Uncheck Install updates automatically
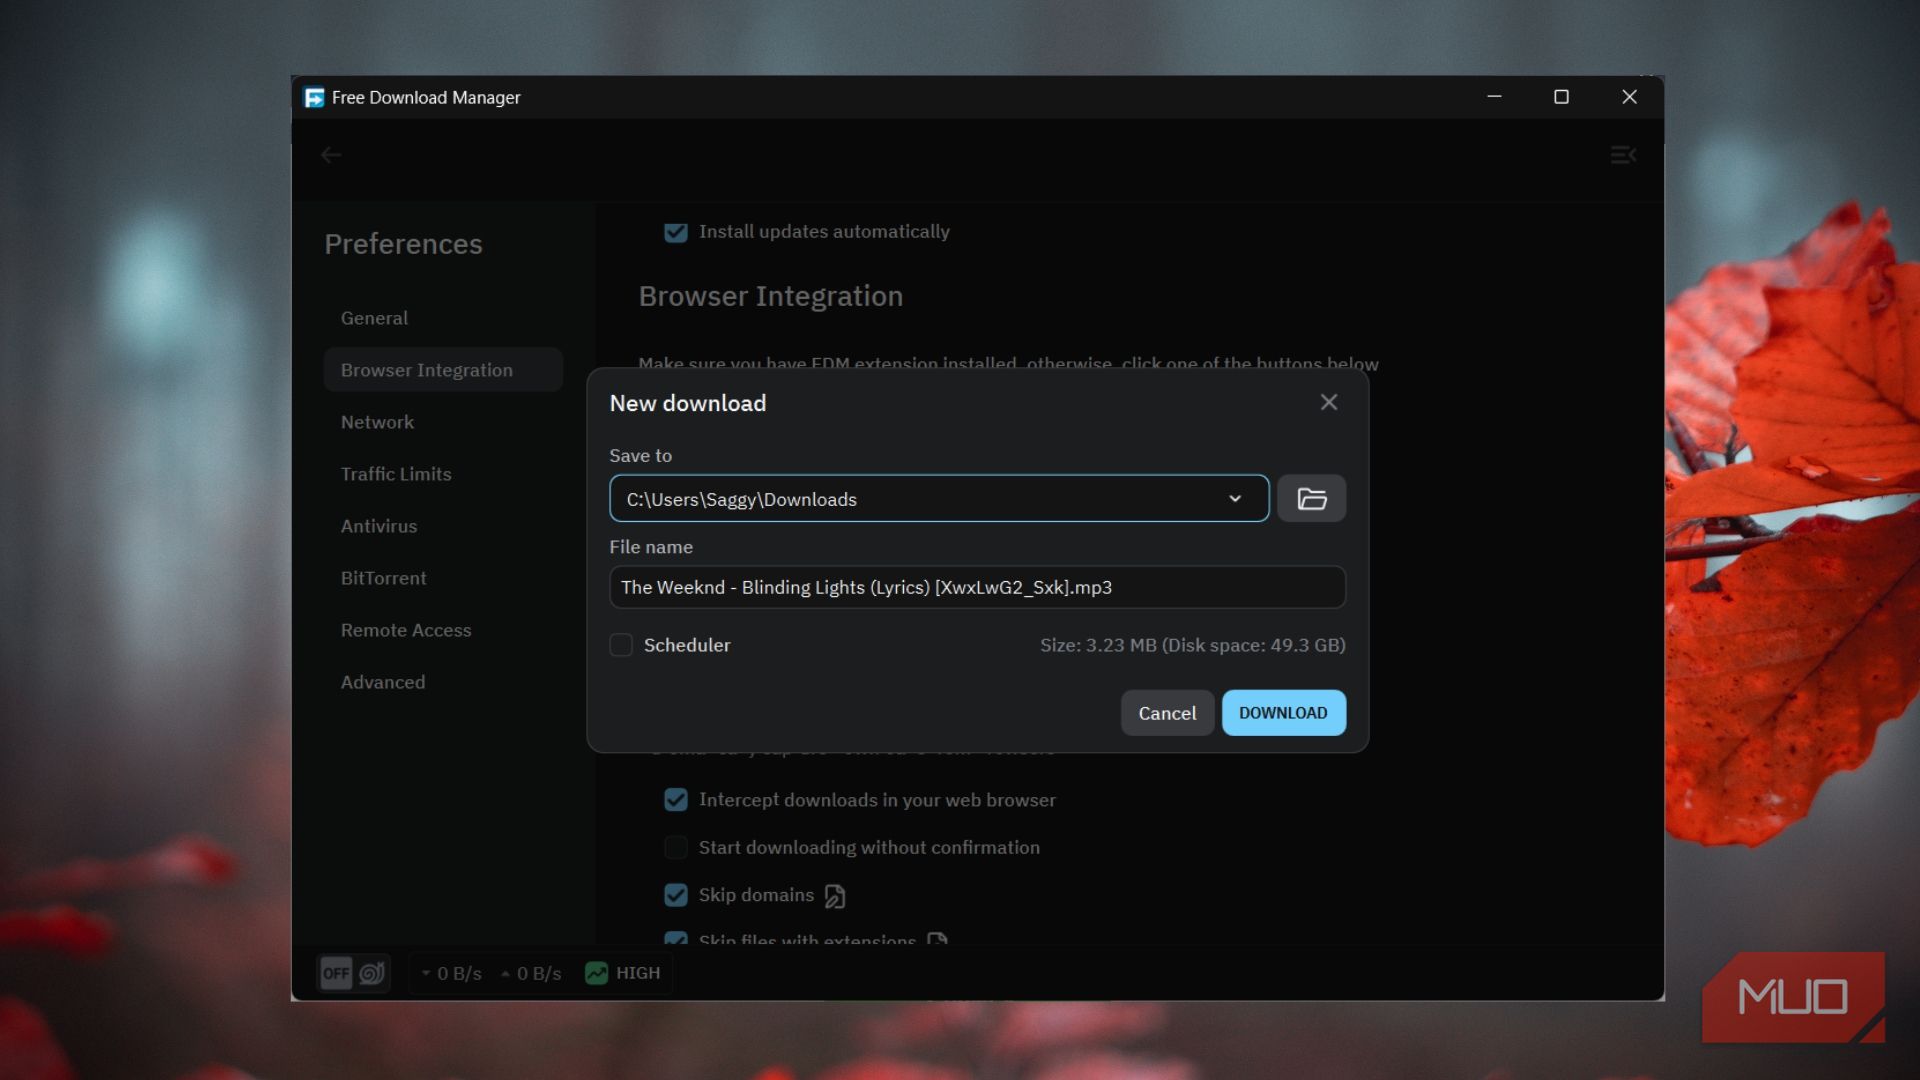This screenshot has height=1080, width=1920. coord(676,232)
